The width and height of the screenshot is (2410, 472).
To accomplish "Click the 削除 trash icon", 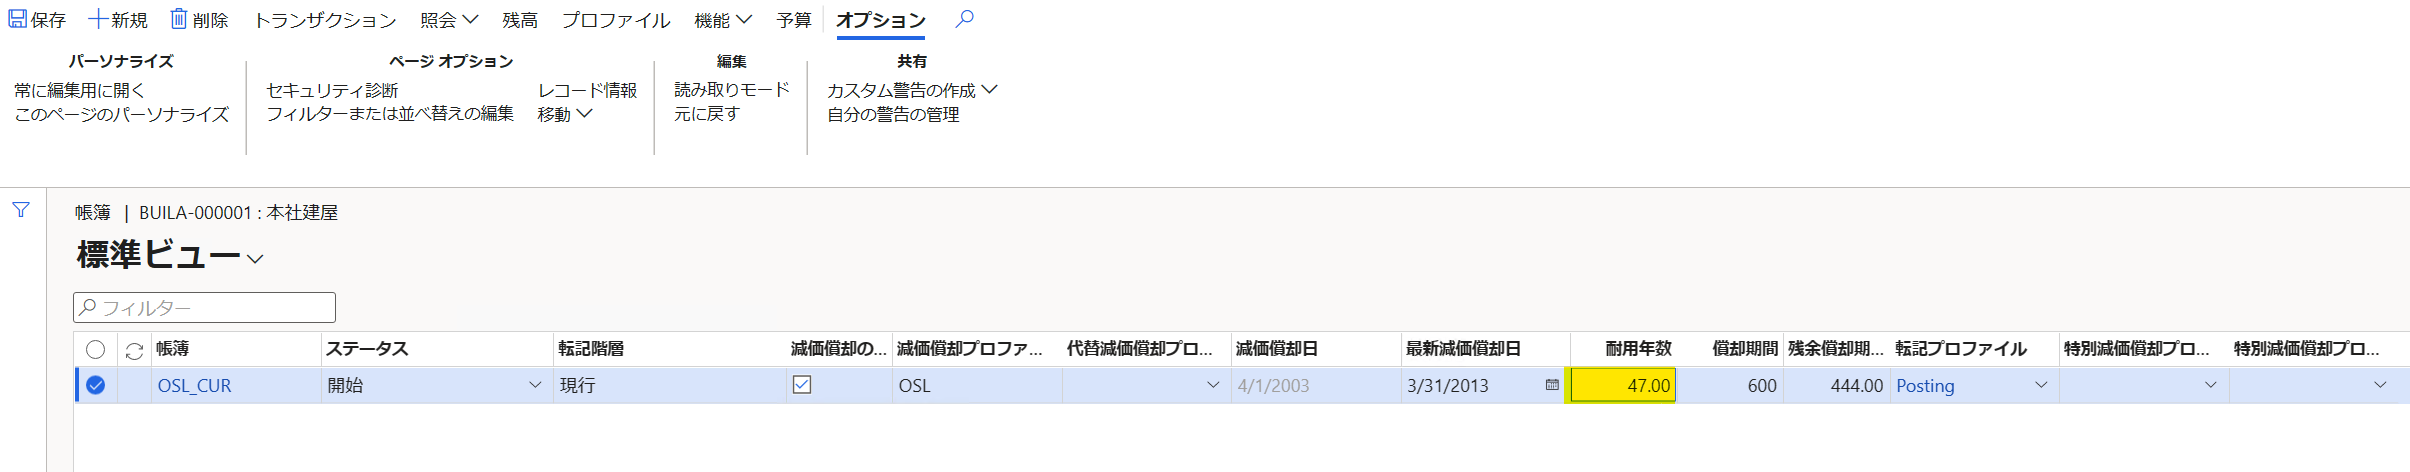I will tap(178, 19).
